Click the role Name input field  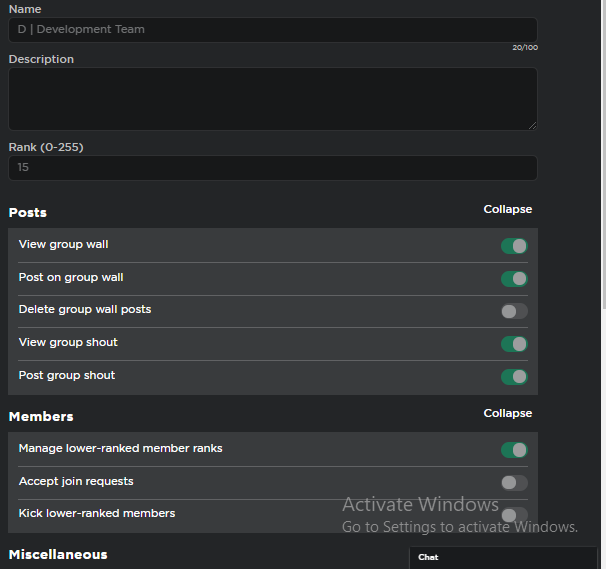click(273, 30)
